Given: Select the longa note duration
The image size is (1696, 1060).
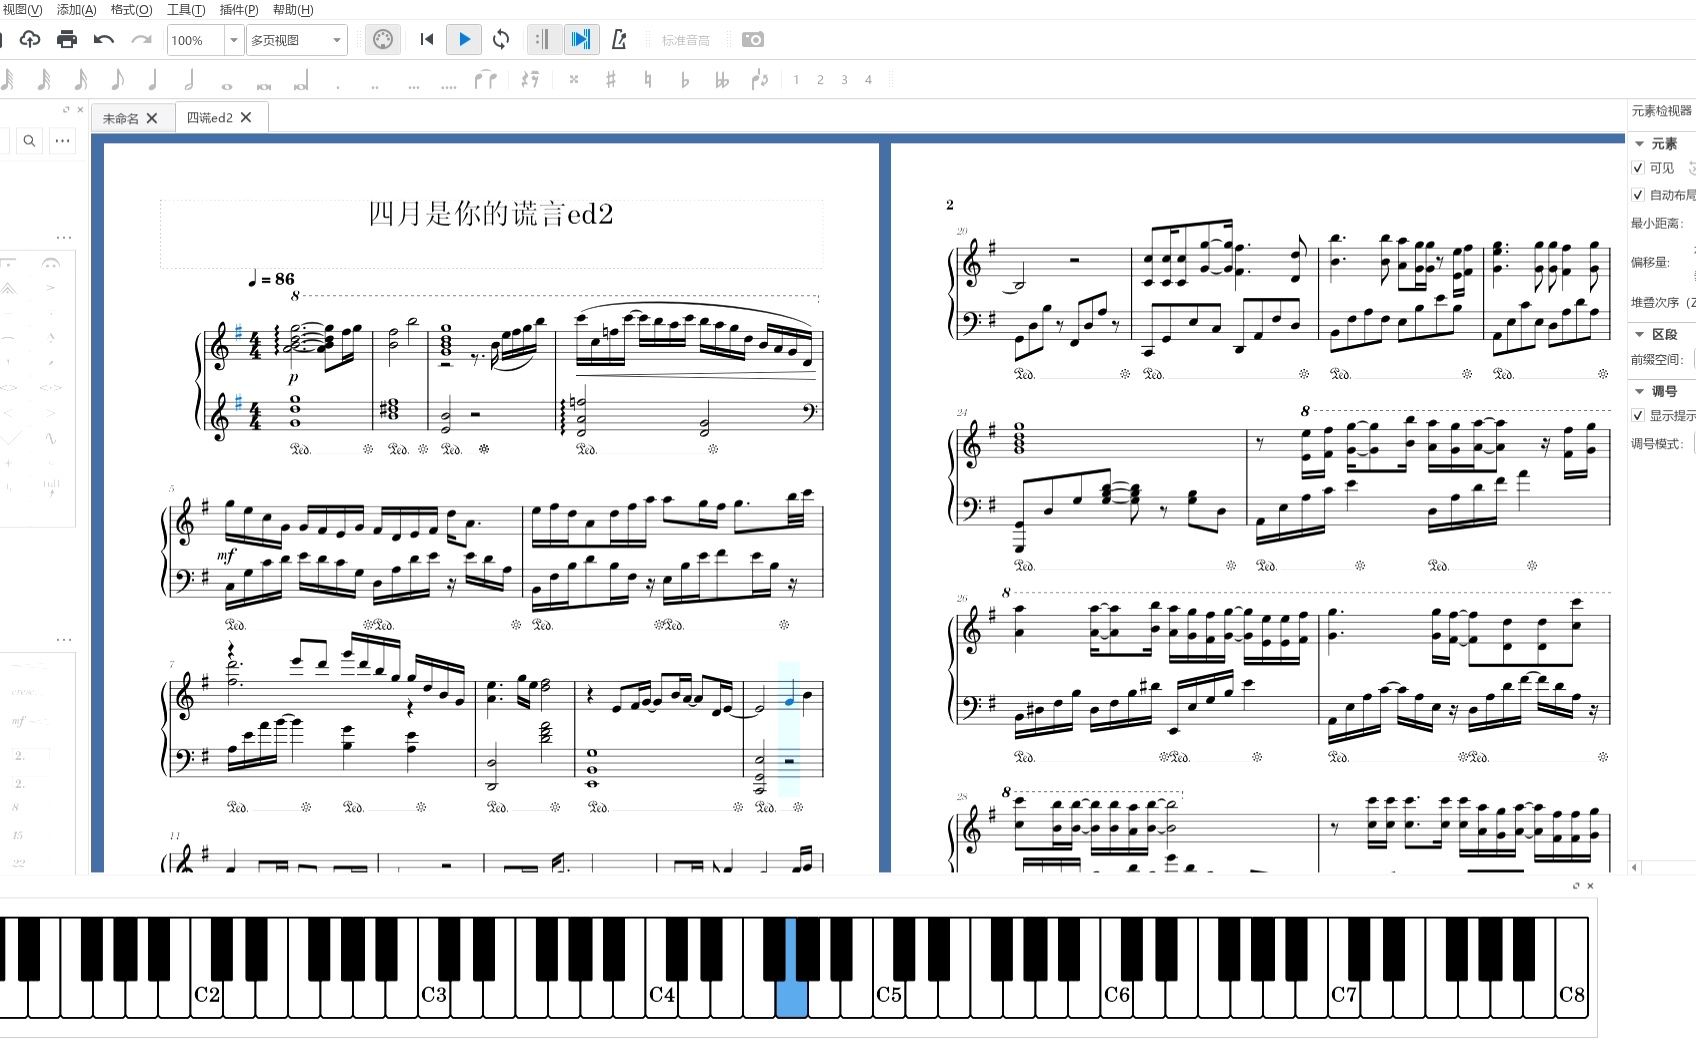Looking at the screenshot, I should tap(301, 81).
